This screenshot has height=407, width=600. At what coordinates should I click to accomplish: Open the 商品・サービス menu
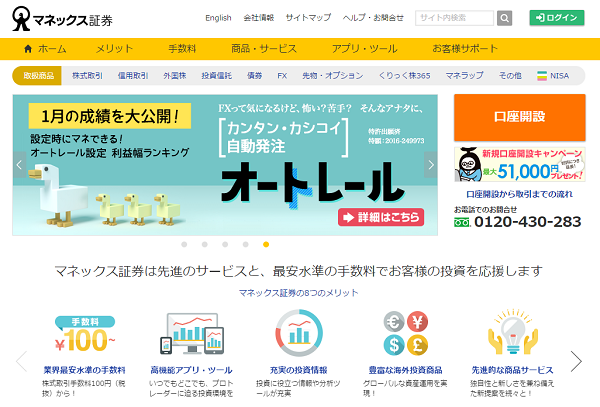coord(264,49)
